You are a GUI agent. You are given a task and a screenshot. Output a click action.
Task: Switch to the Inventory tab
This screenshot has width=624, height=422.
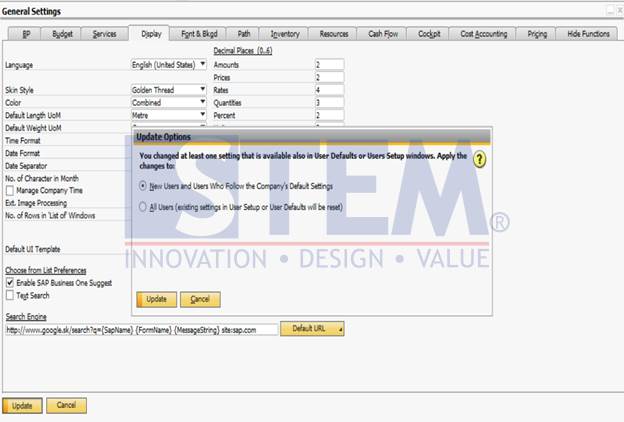(x=285, y=34)
